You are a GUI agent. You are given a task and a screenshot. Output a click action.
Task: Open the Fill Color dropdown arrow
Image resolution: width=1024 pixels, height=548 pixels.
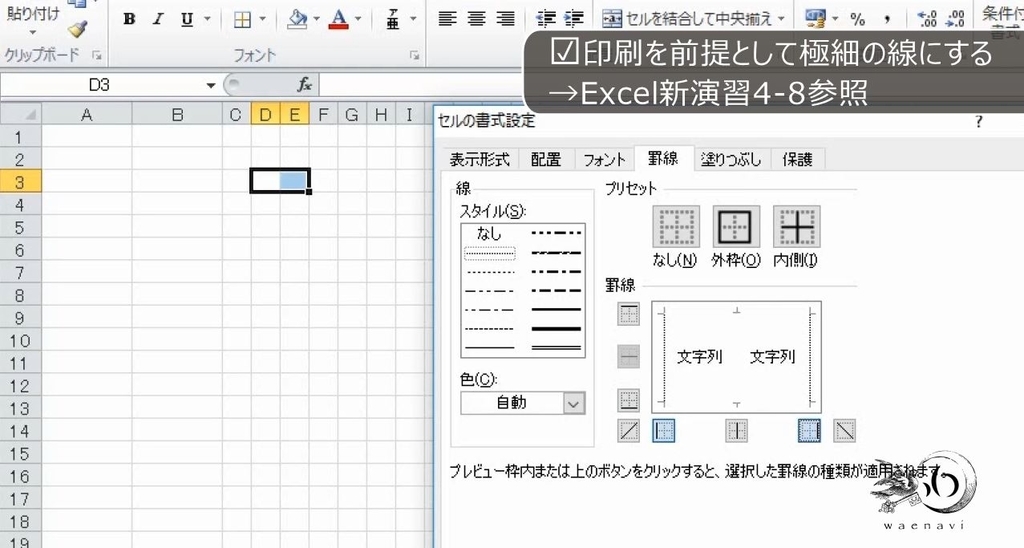click(317, 19)
